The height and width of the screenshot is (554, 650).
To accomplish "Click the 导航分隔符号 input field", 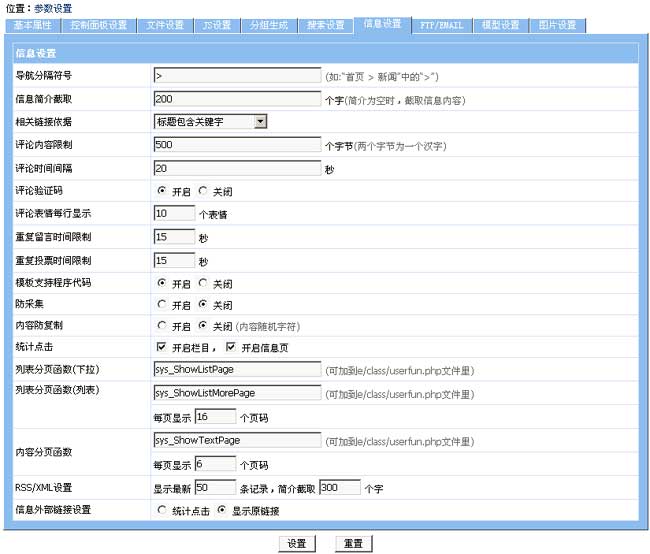I will pos(238,76).
